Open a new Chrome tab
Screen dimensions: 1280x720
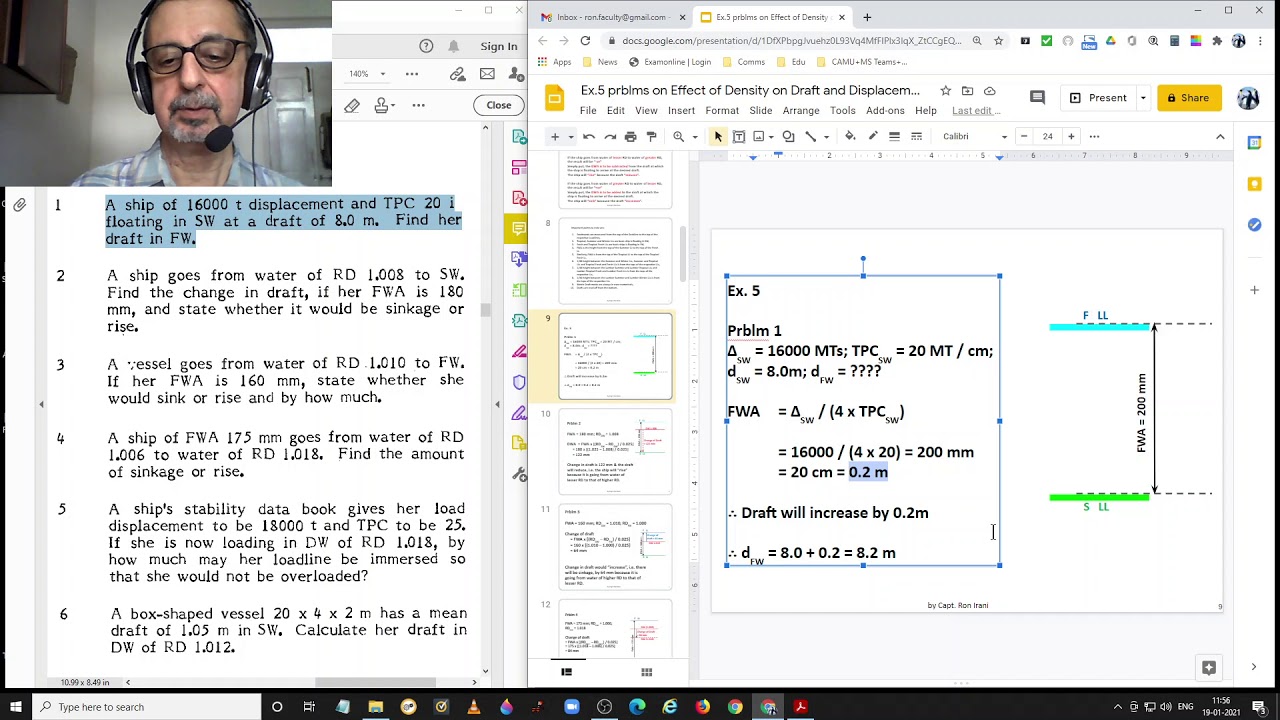(x=867, y=17)
